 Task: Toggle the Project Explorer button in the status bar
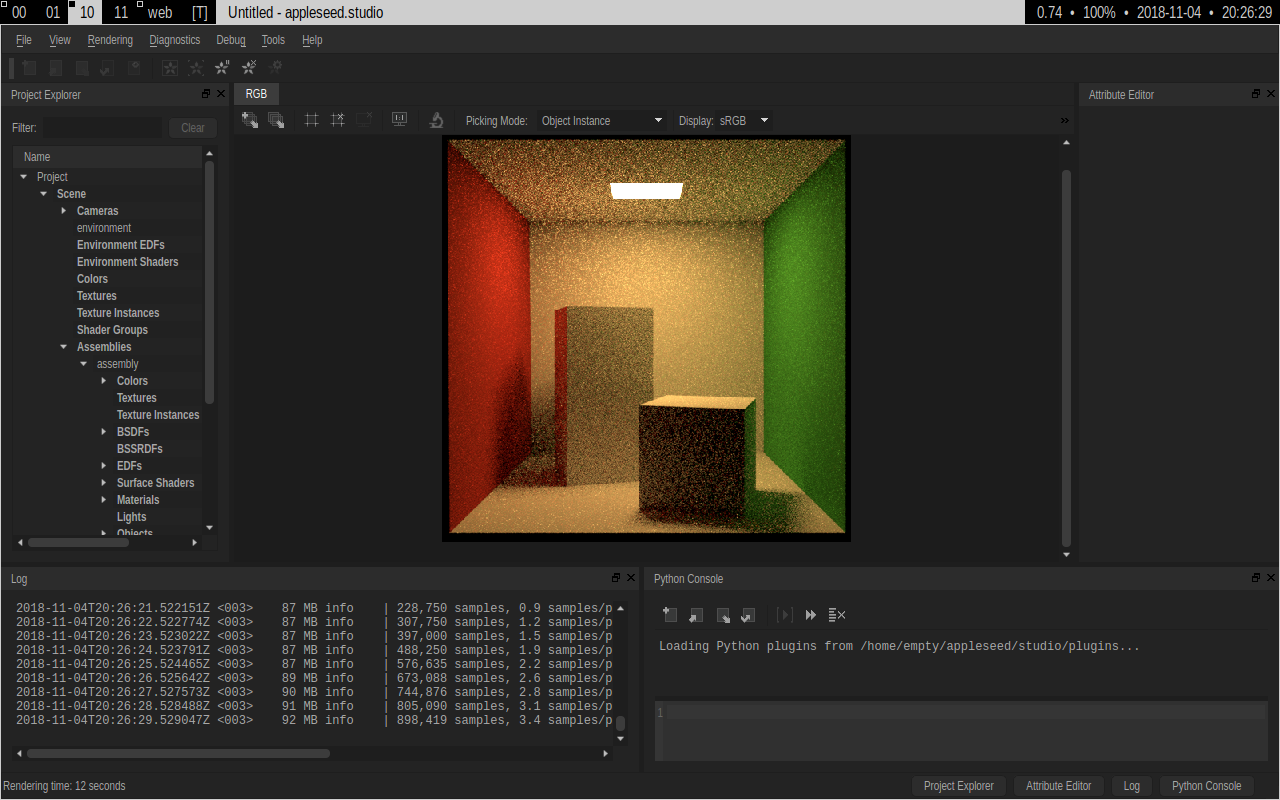(x=959, y=786)
